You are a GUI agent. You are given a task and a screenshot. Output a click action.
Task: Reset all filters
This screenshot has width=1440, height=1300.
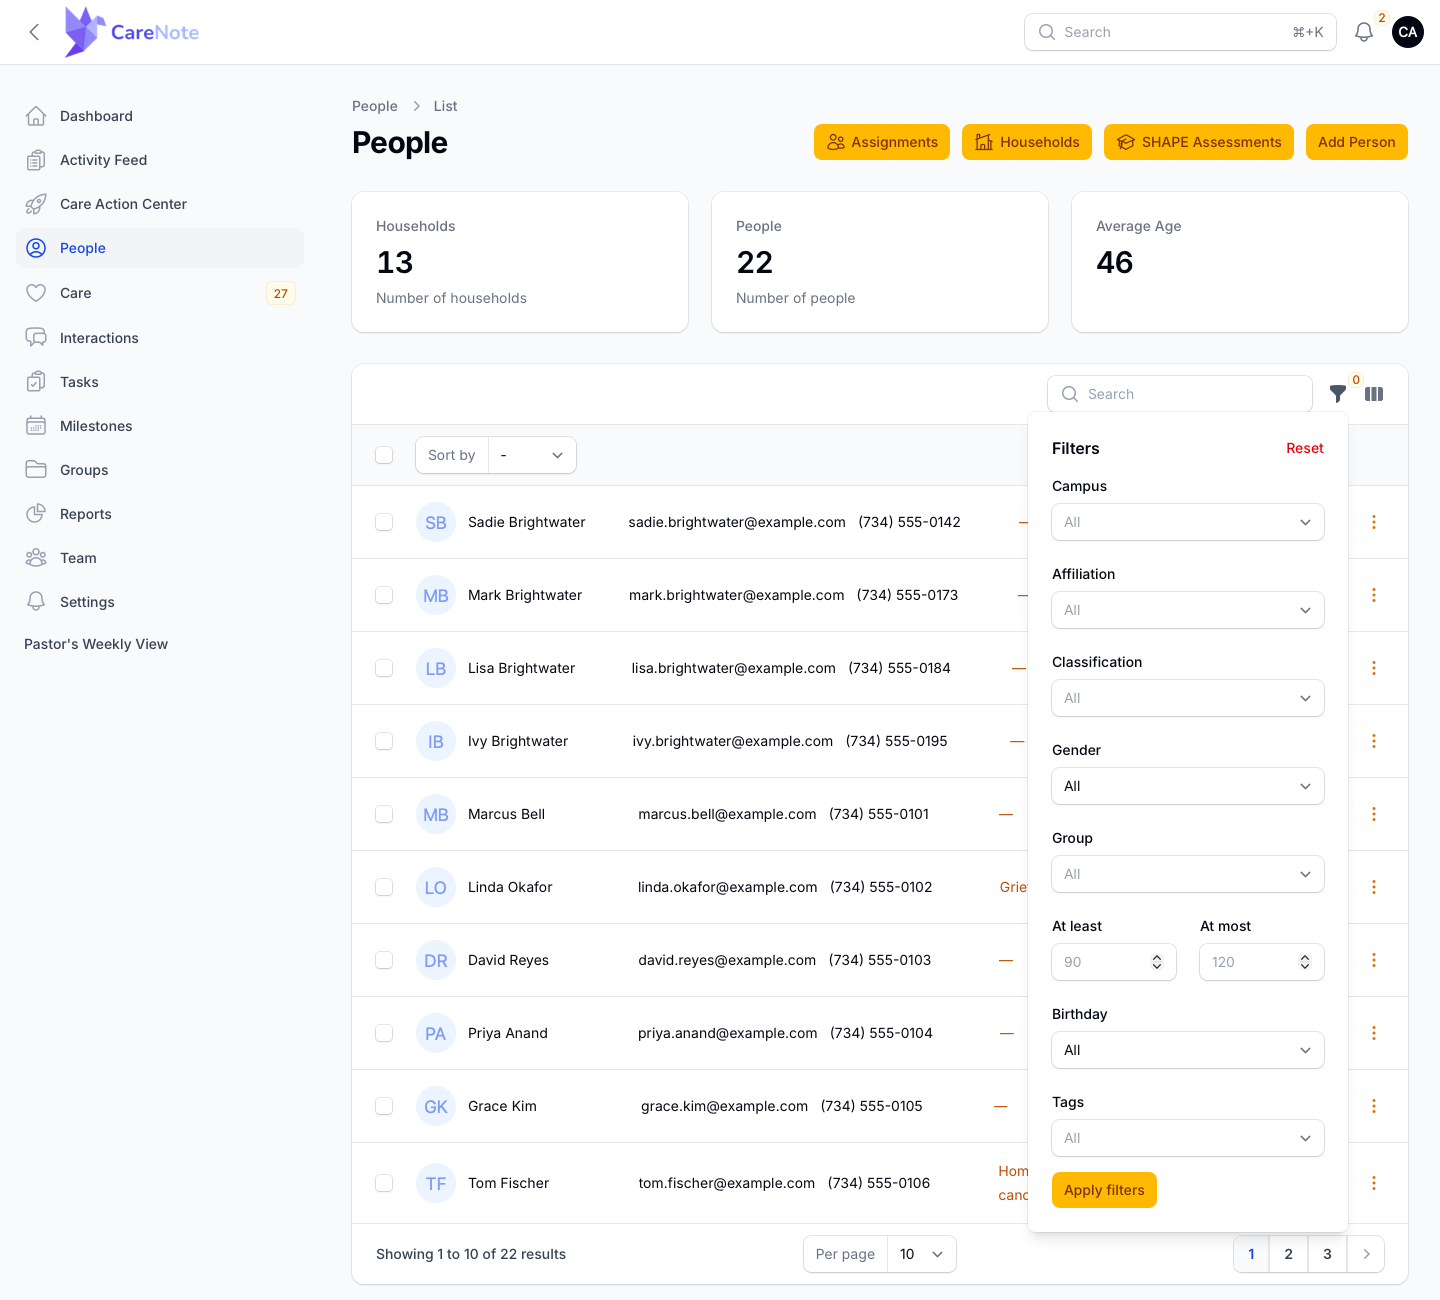1304,448
